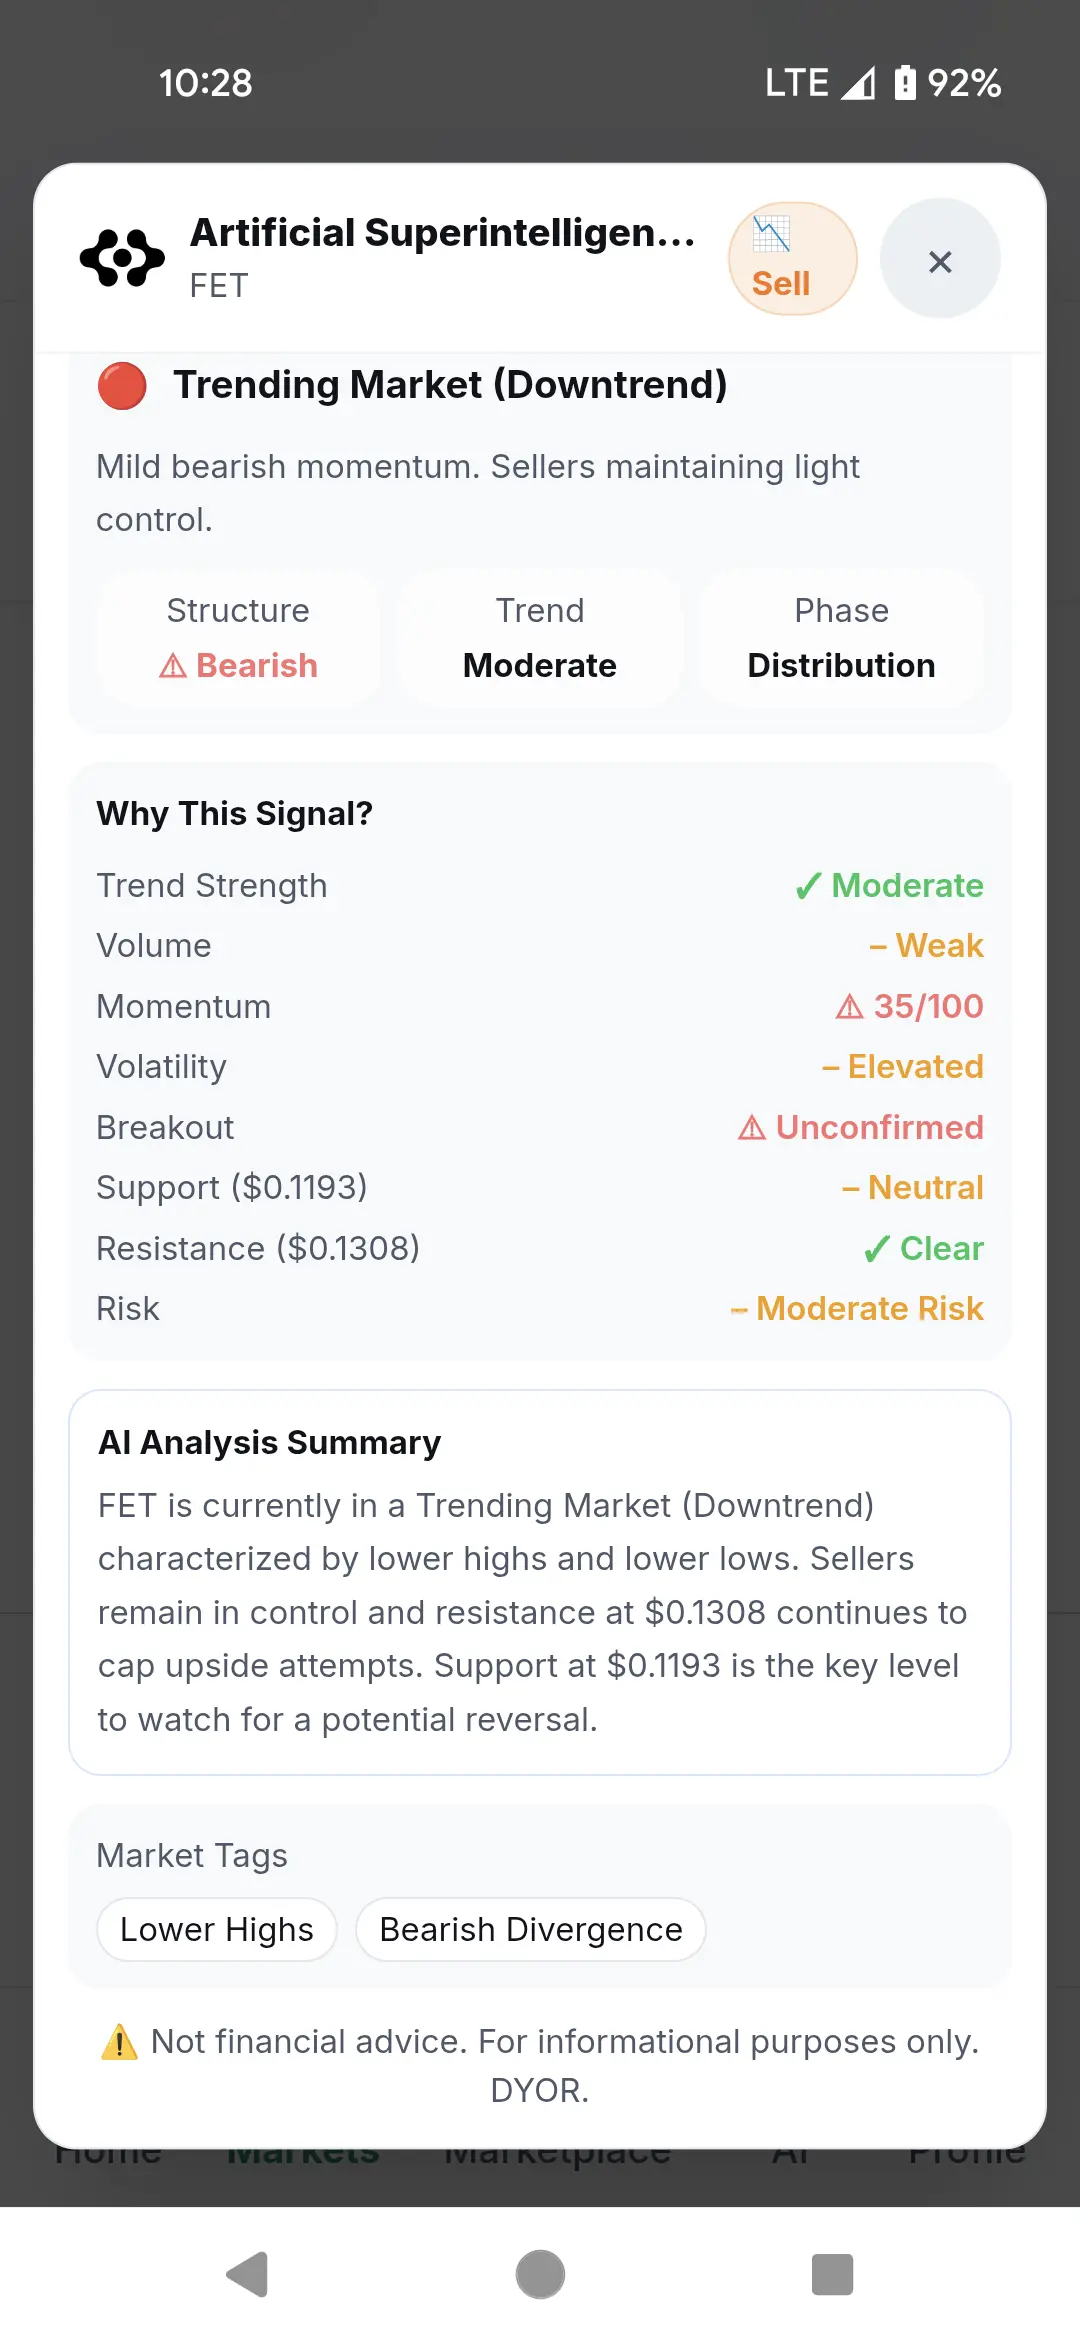This screenshot has height=2340, width=1080.
Task: Open the Bearish Divergence market tag
Action: pyautogui.click(x=531, y=1929)
